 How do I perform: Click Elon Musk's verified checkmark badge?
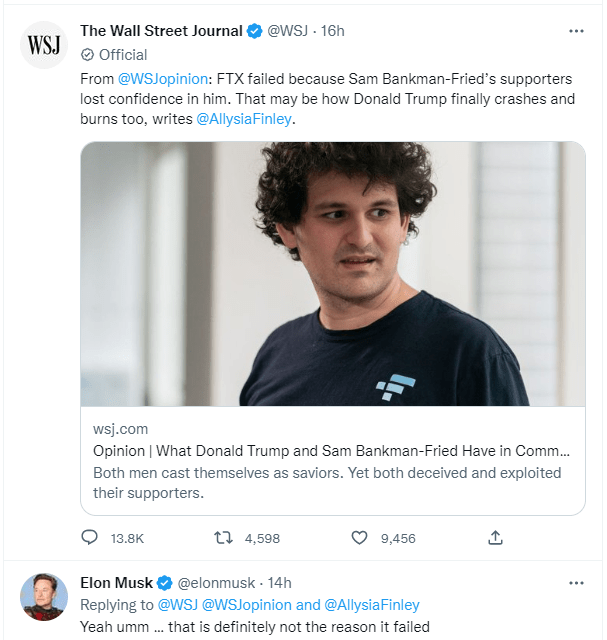coord(165,583)
